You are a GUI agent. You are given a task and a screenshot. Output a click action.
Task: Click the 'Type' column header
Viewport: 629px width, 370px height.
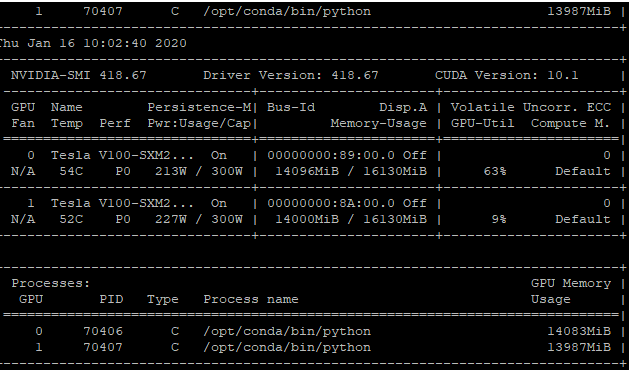(x=162, y=299)
